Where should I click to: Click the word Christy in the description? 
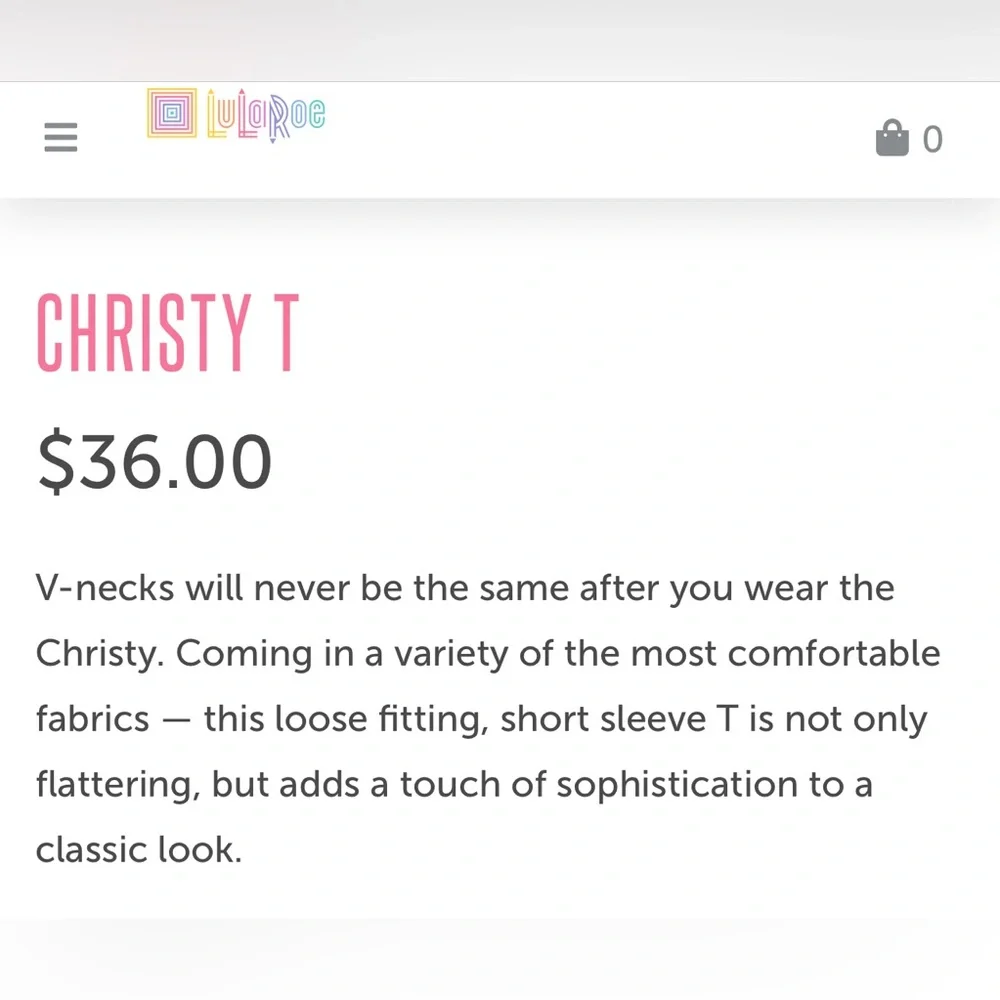(x=94, y=653)
